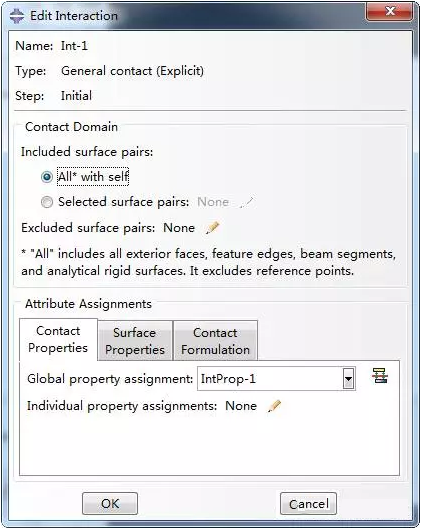Edit excluded surface pairs with pencil icon
422x529 pixels.
pos(213,228)
